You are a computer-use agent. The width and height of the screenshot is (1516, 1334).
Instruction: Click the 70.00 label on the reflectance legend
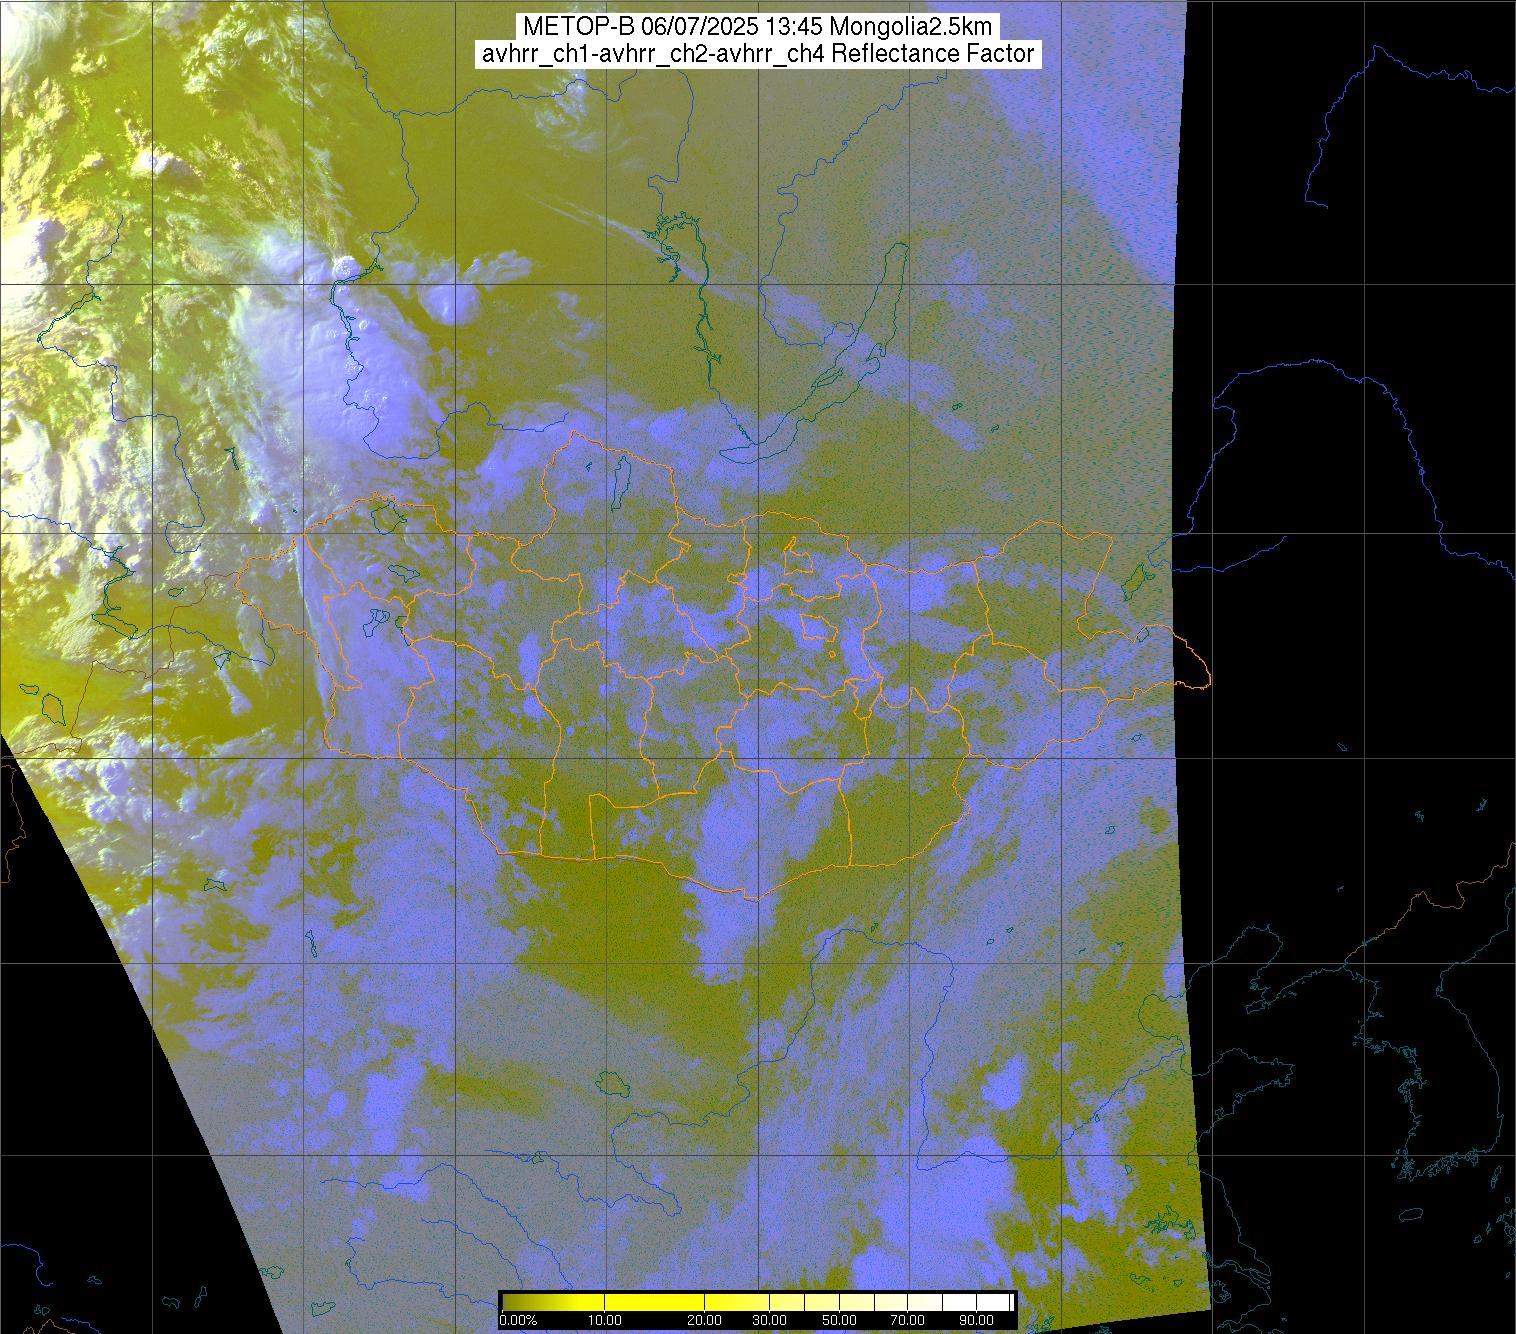click(907, 1321)
